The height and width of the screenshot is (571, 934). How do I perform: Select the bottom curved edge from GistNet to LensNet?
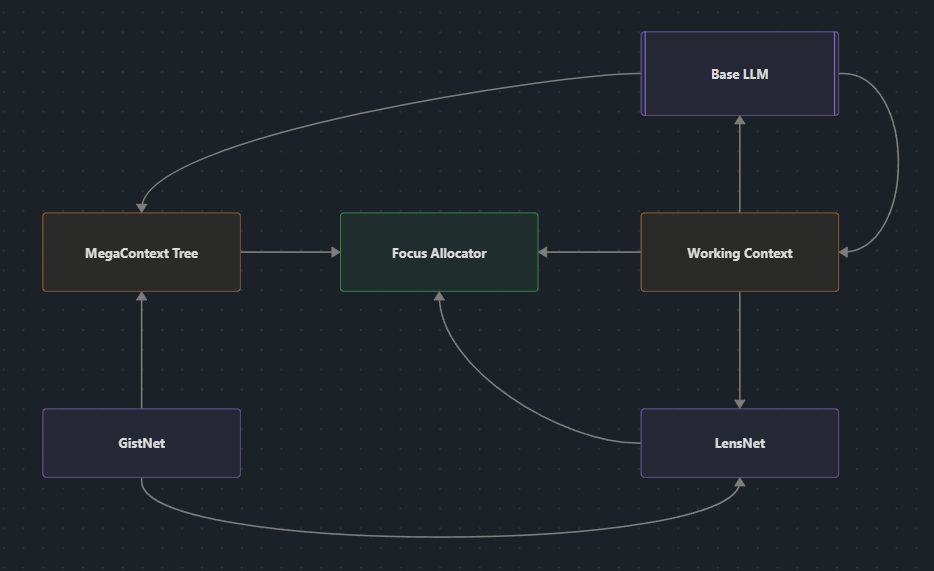click(440, 536)
